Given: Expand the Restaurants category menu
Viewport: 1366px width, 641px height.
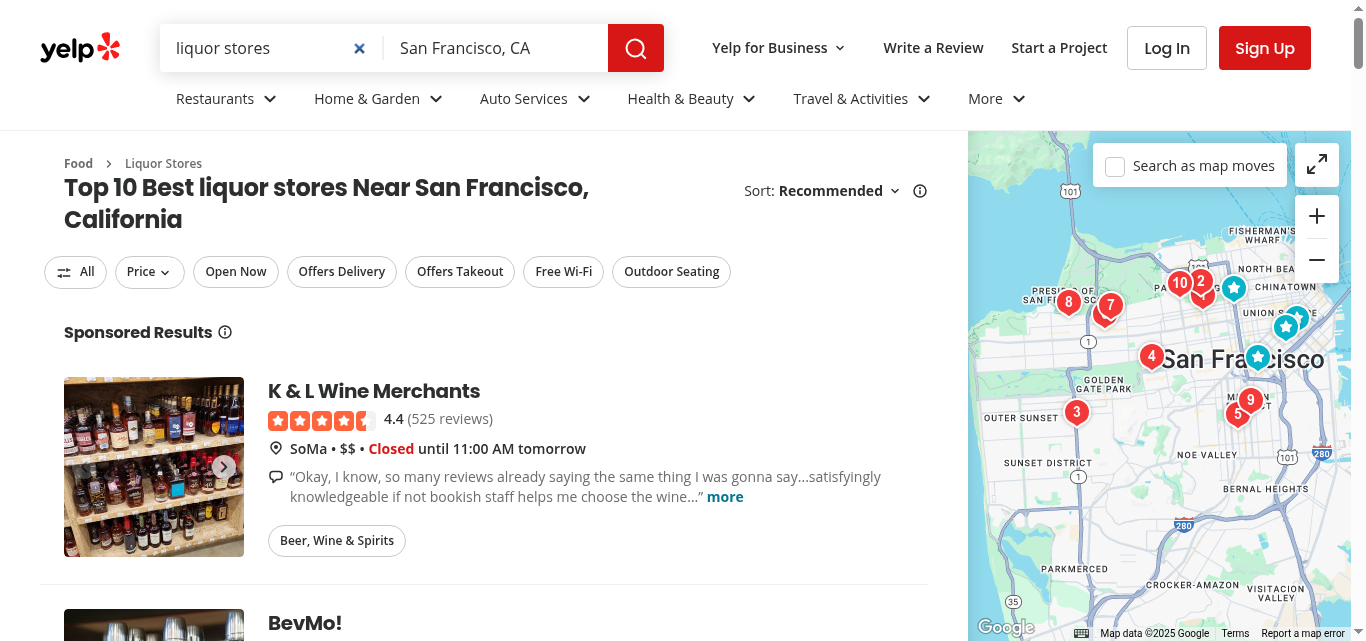Looking at the screenshot, I should [226, 99].
